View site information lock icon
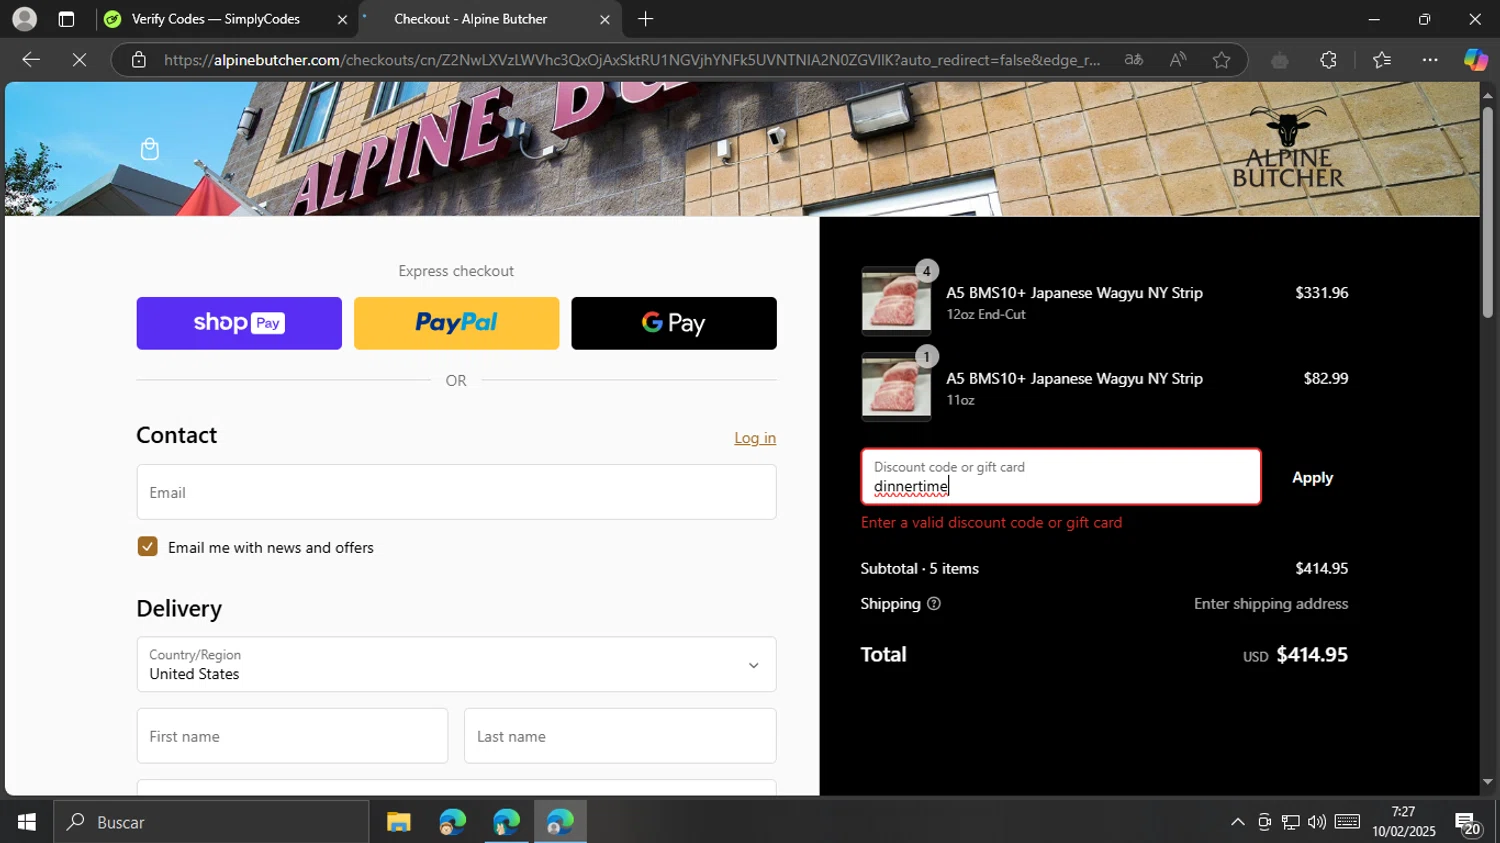This screenshot has width=1500, height=843. pyautogui.click(x=139, y=60)
